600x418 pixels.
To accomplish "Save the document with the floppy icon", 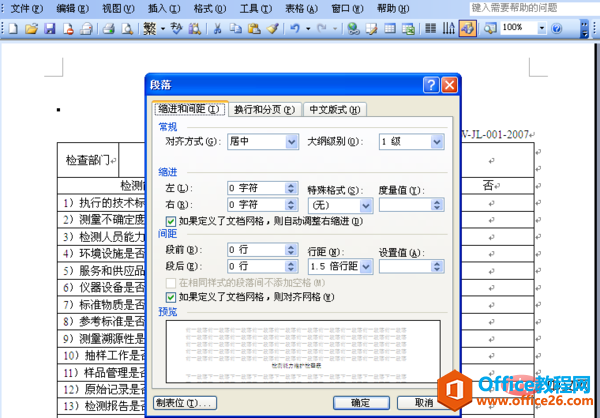I will coord(50,29).
